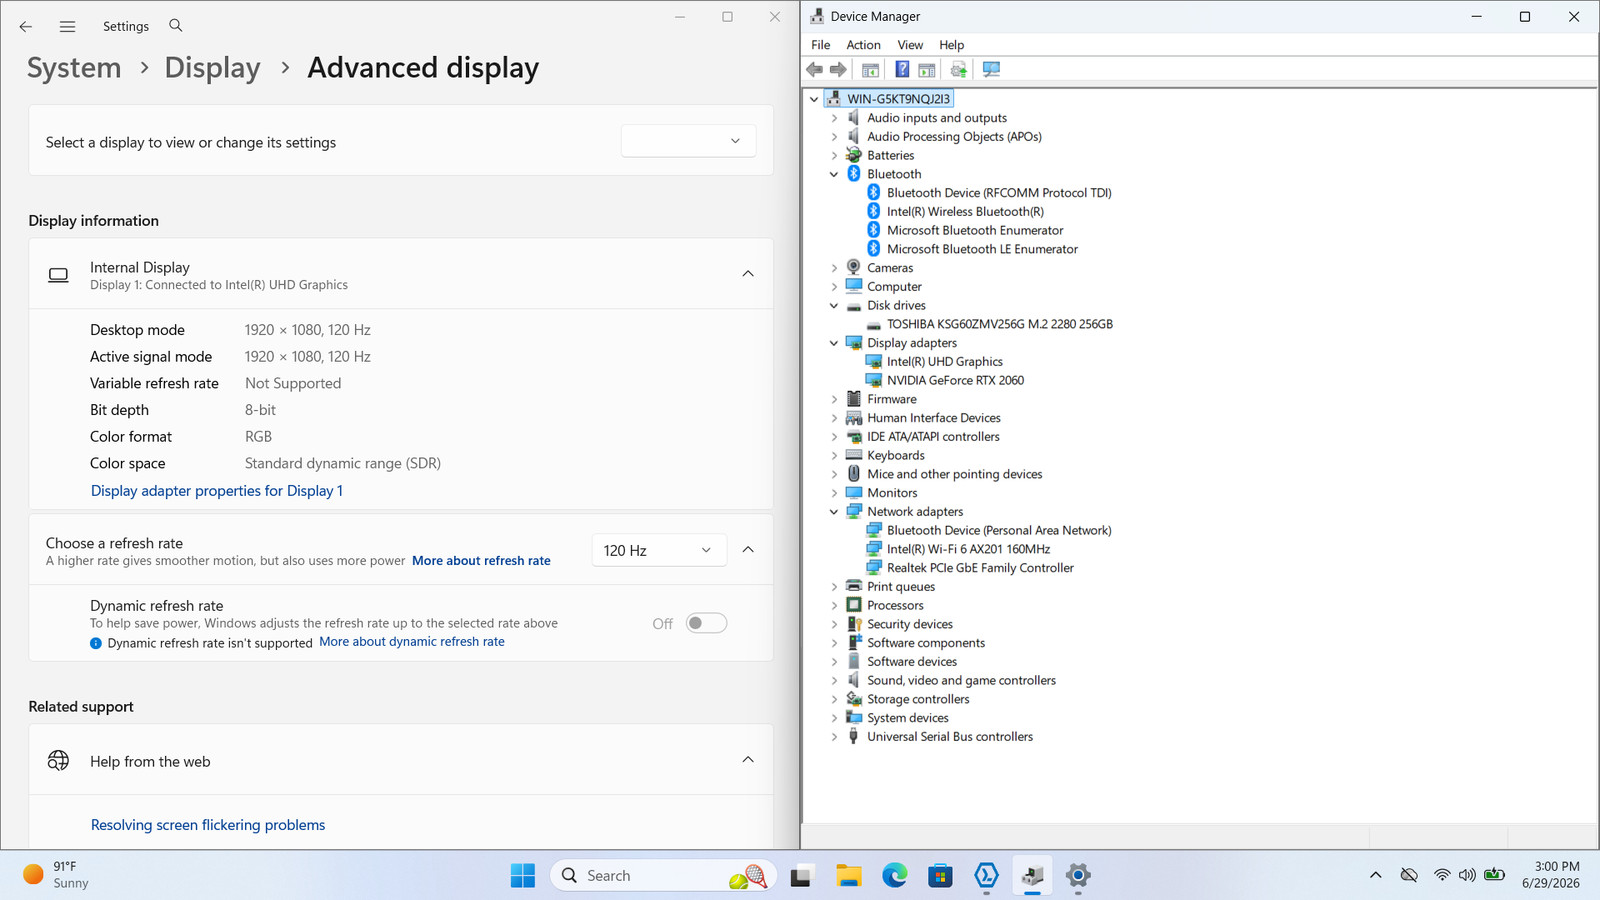The image size is (1600, 900).
Task: Click Scan for hardware changes icon
Action: pyautogui.click(x=991, y=69)
